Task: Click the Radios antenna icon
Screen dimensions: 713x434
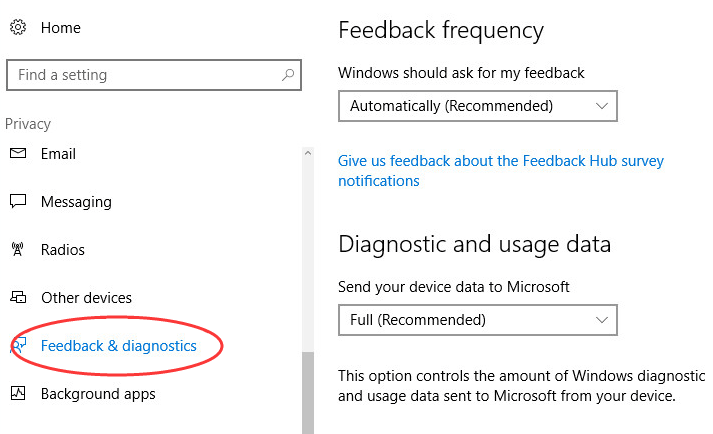Action: [x=18, y=249]
